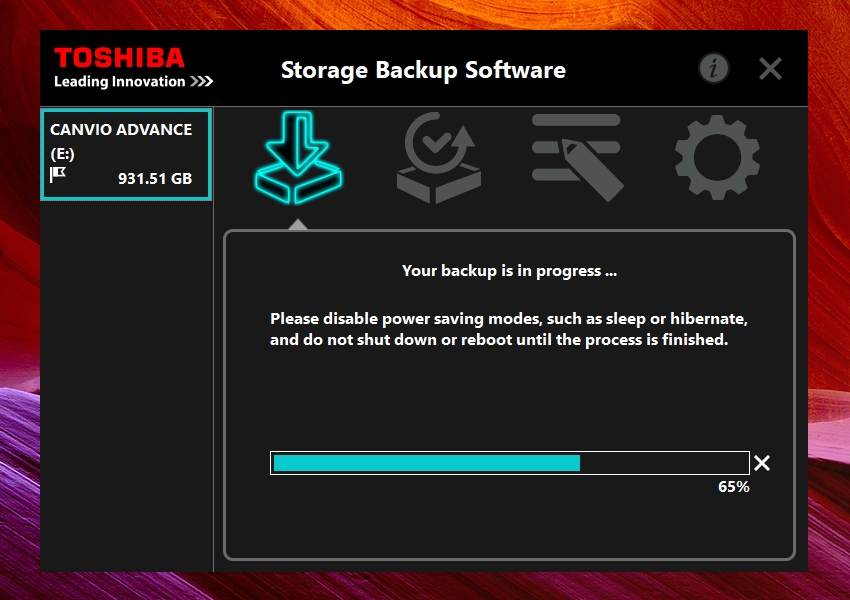This screenshot has height=600, width=850.
Task: Open the Restore tab icon
Action: pyautogui.click(x=439, y=158)
